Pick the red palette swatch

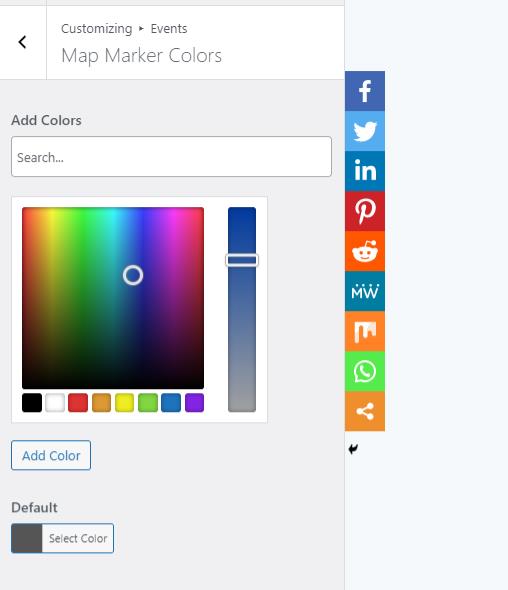[78, 403]
